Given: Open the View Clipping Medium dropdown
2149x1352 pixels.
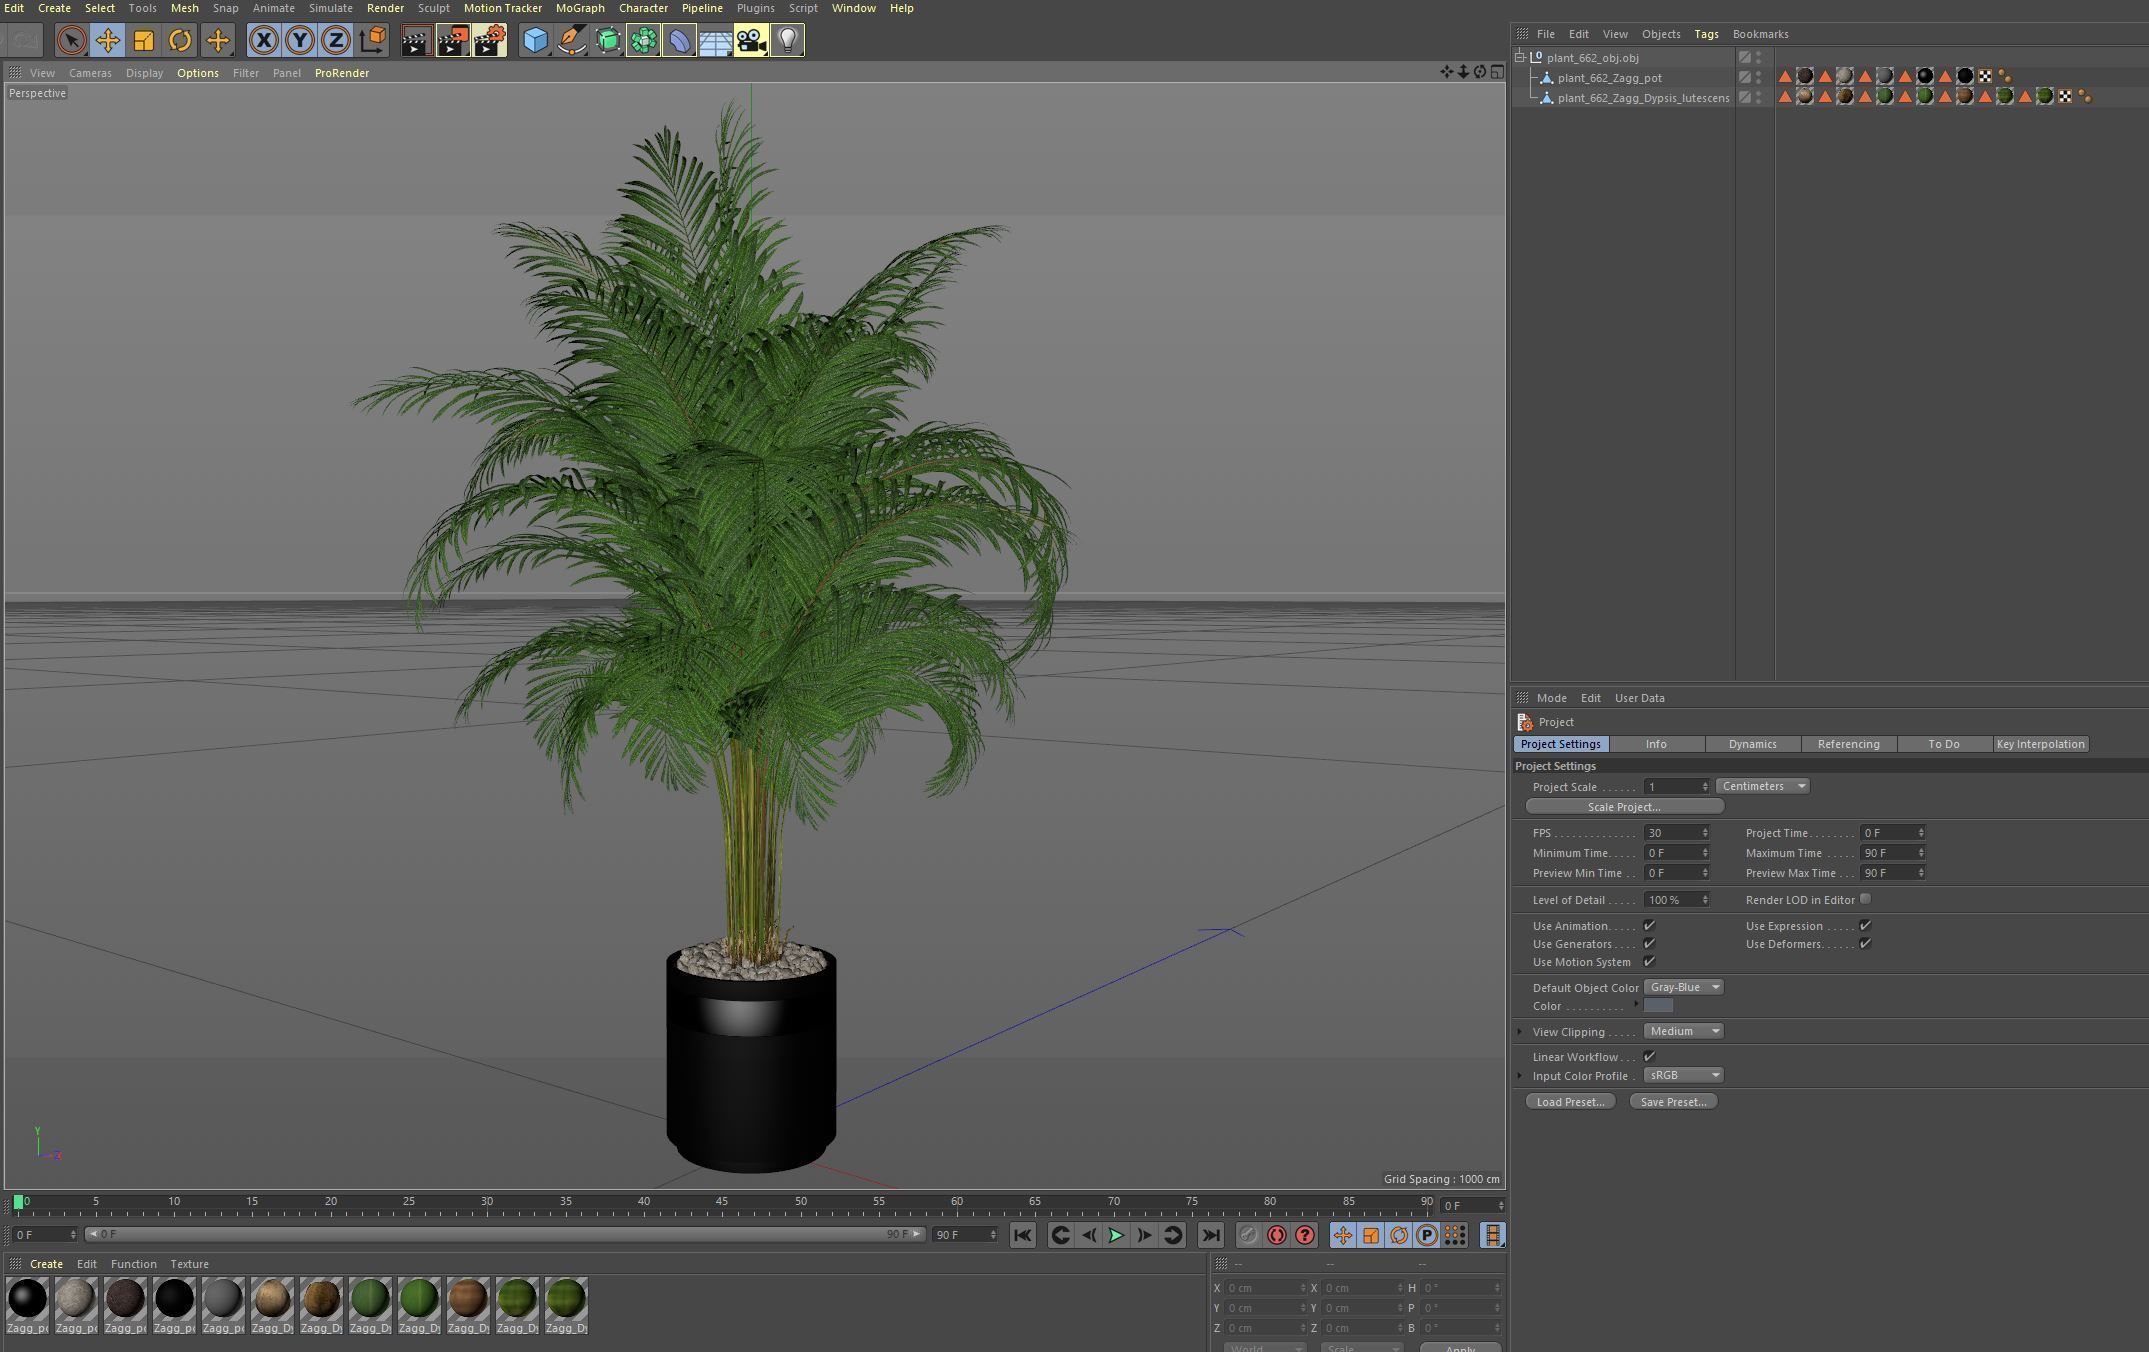Looking at the screenshot, I should tap(1683, 1031).
